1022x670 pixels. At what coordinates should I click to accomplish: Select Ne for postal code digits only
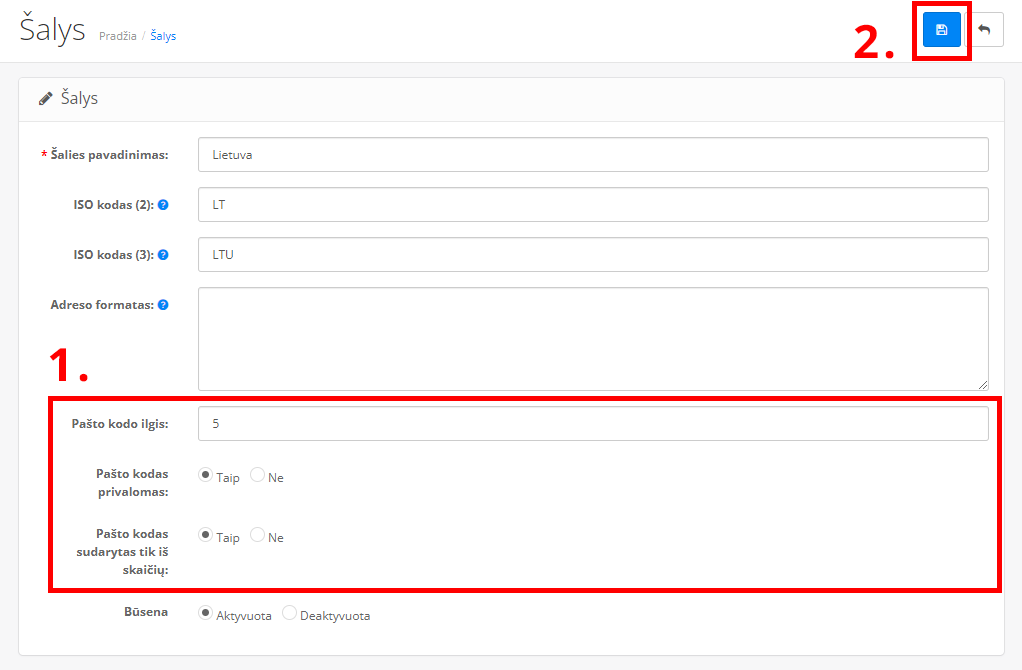(x=257, y=536)
